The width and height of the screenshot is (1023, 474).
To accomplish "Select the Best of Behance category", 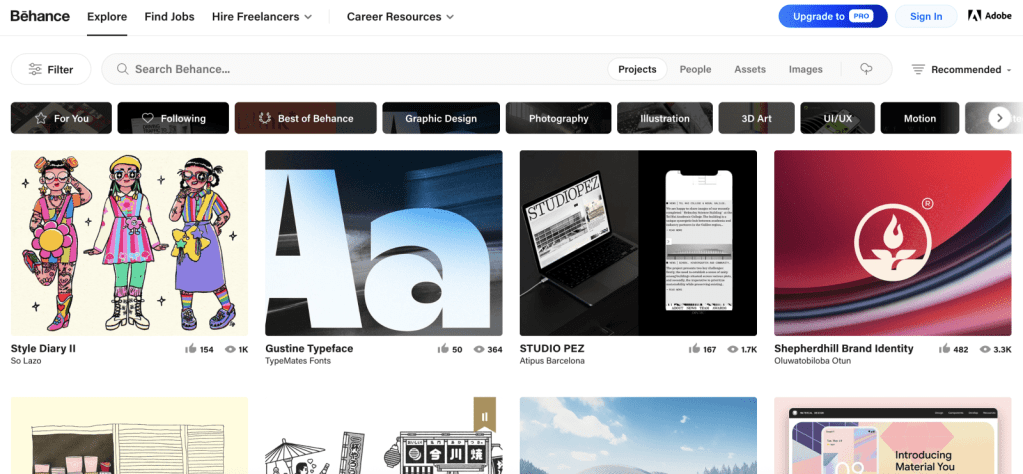I will coord(305,118).
